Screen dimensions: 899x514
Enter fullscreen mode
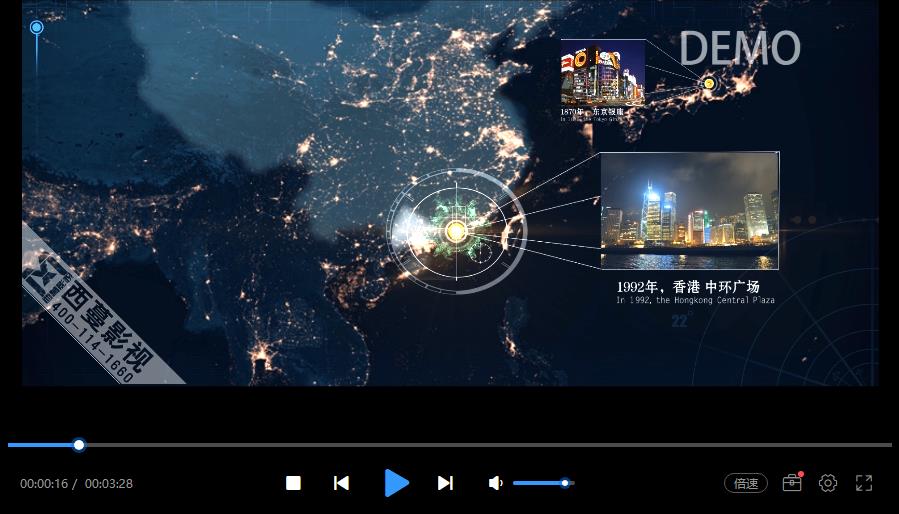coord(864,483)
